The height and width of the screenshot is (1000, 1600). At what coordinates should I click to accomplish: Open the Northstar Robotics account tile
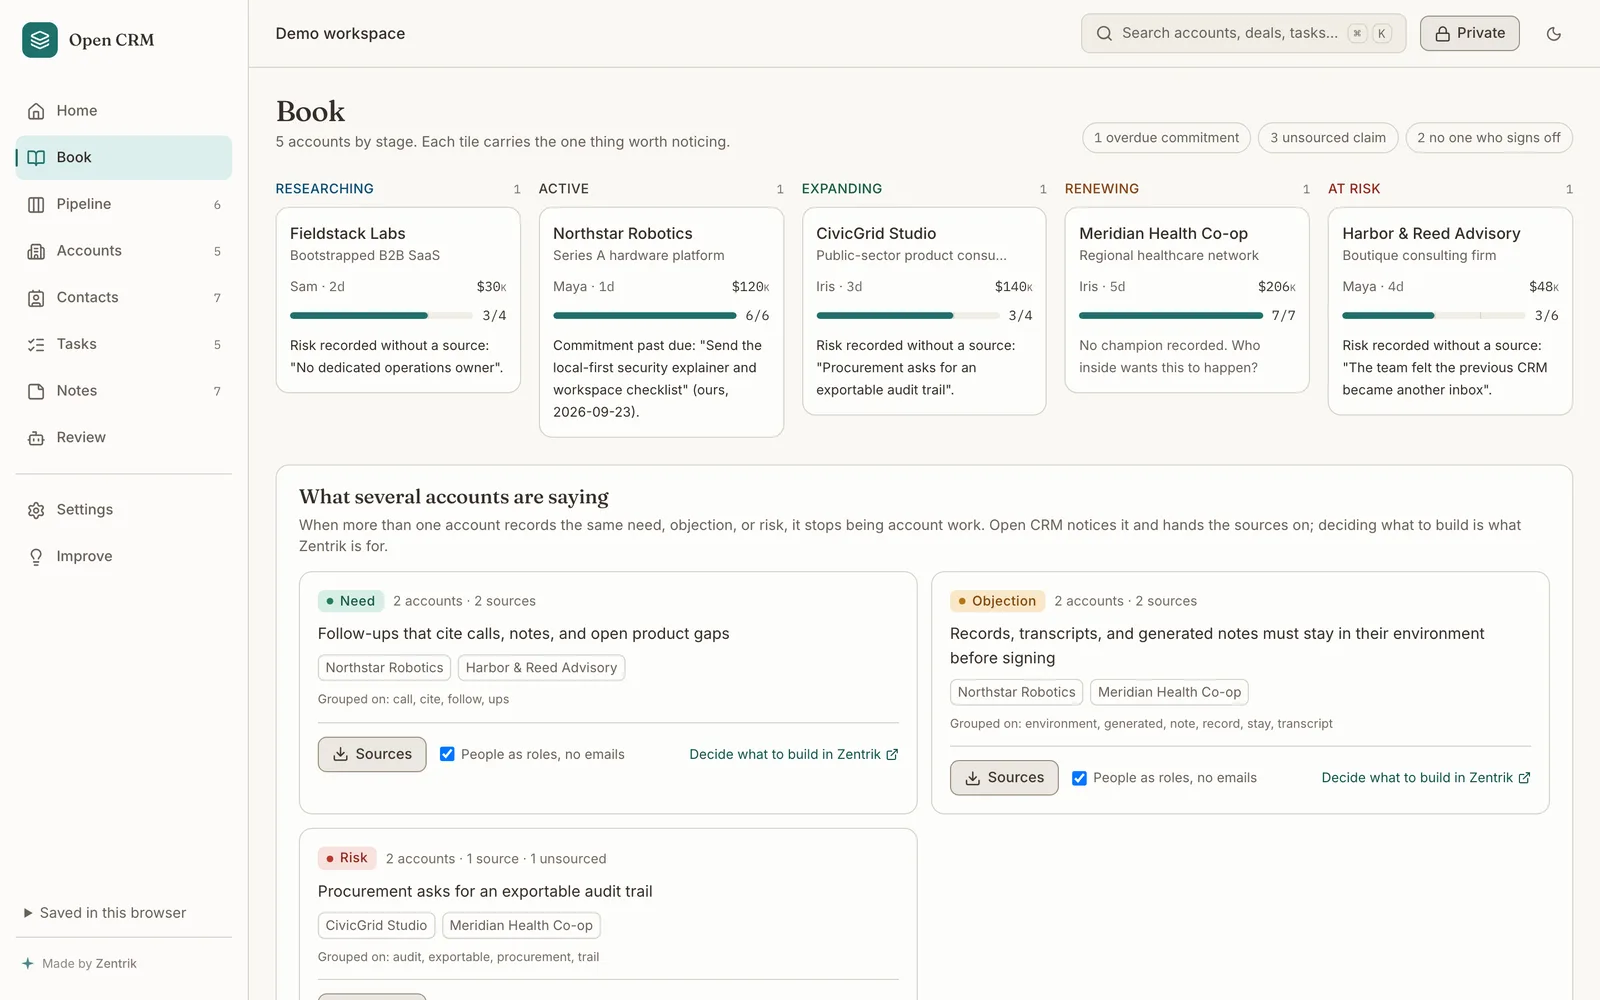coord(661,322)
